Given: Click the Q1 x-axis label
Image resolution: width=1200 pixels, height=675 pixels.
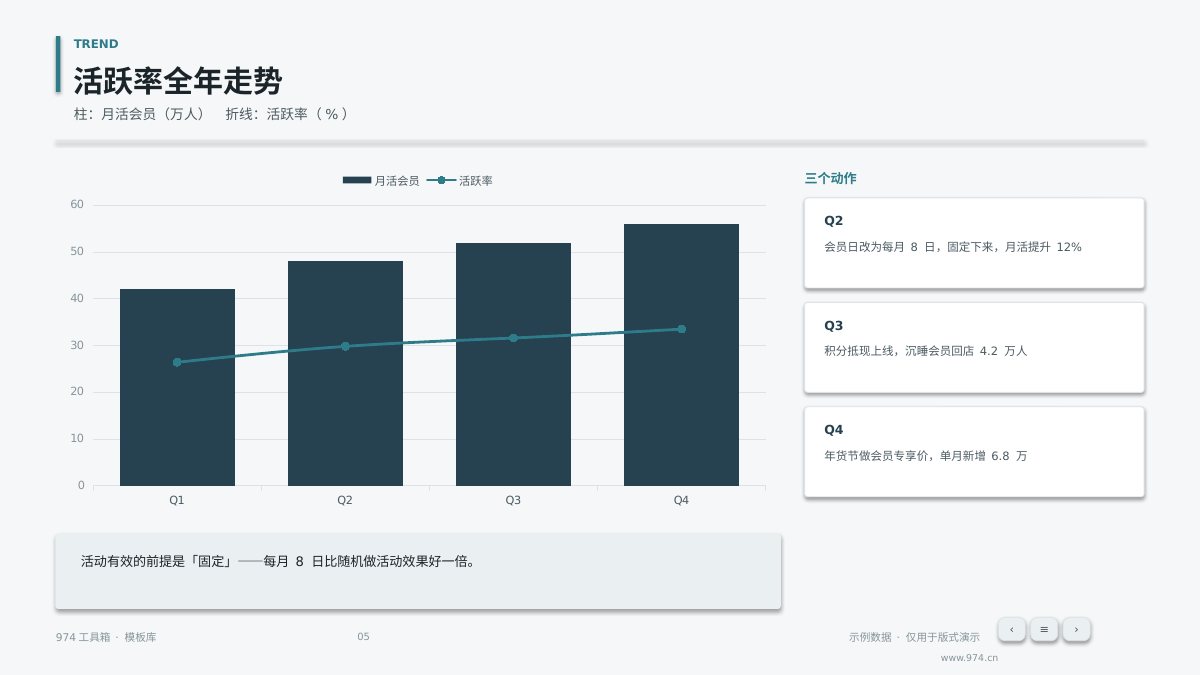Looking at the screenshot, I should [x=177, y=500].
